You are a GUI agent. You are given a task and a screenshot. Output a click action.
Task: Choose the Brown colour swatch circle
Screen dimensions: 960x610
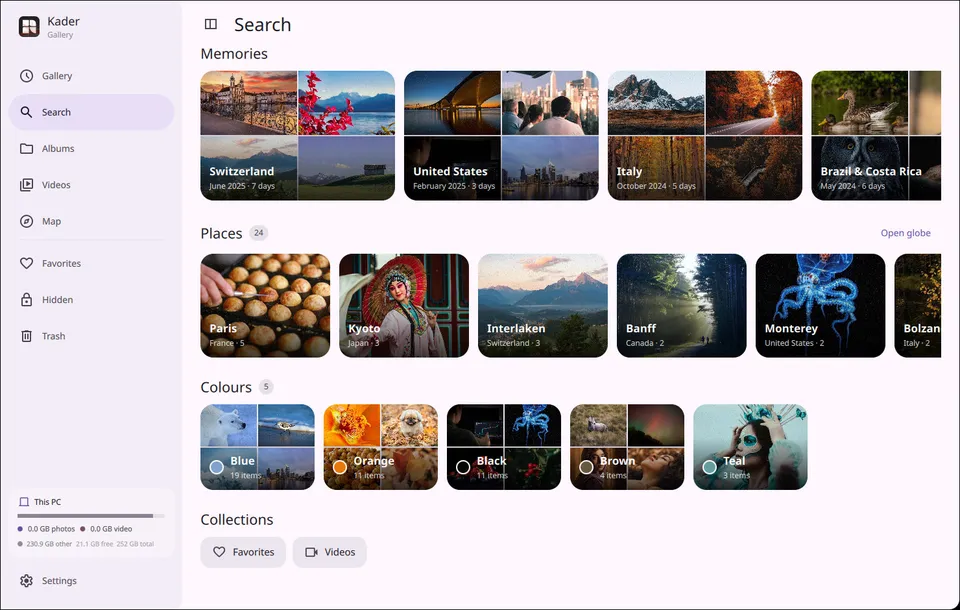click(x=586, y=467)
